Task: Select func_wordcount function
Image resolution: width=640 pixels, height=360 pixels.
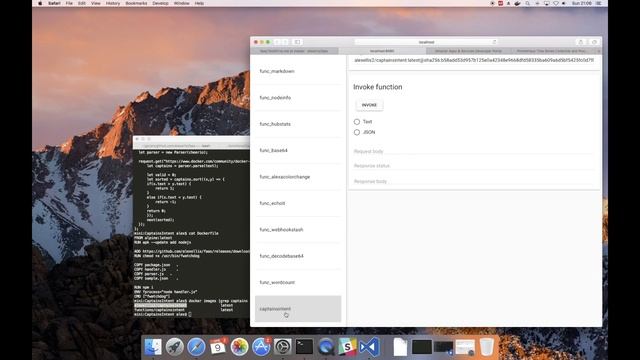Action: point(298,282)
